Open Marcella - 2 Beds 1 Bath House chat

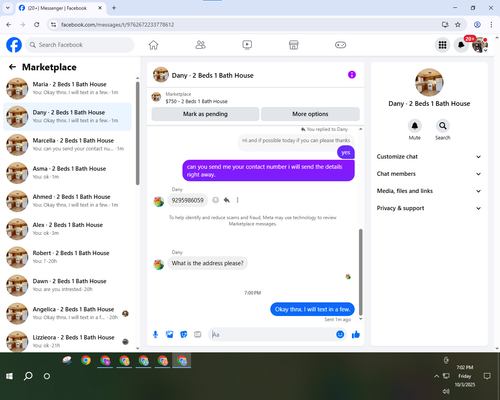[x=67, y=145]
